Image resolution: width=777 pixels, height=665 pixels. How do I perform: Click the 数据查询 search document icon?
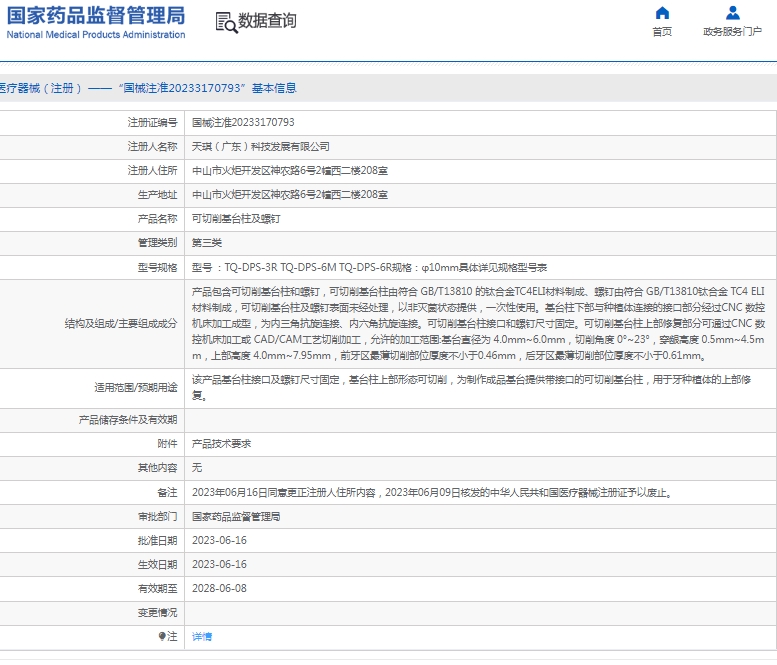[226, 22]
